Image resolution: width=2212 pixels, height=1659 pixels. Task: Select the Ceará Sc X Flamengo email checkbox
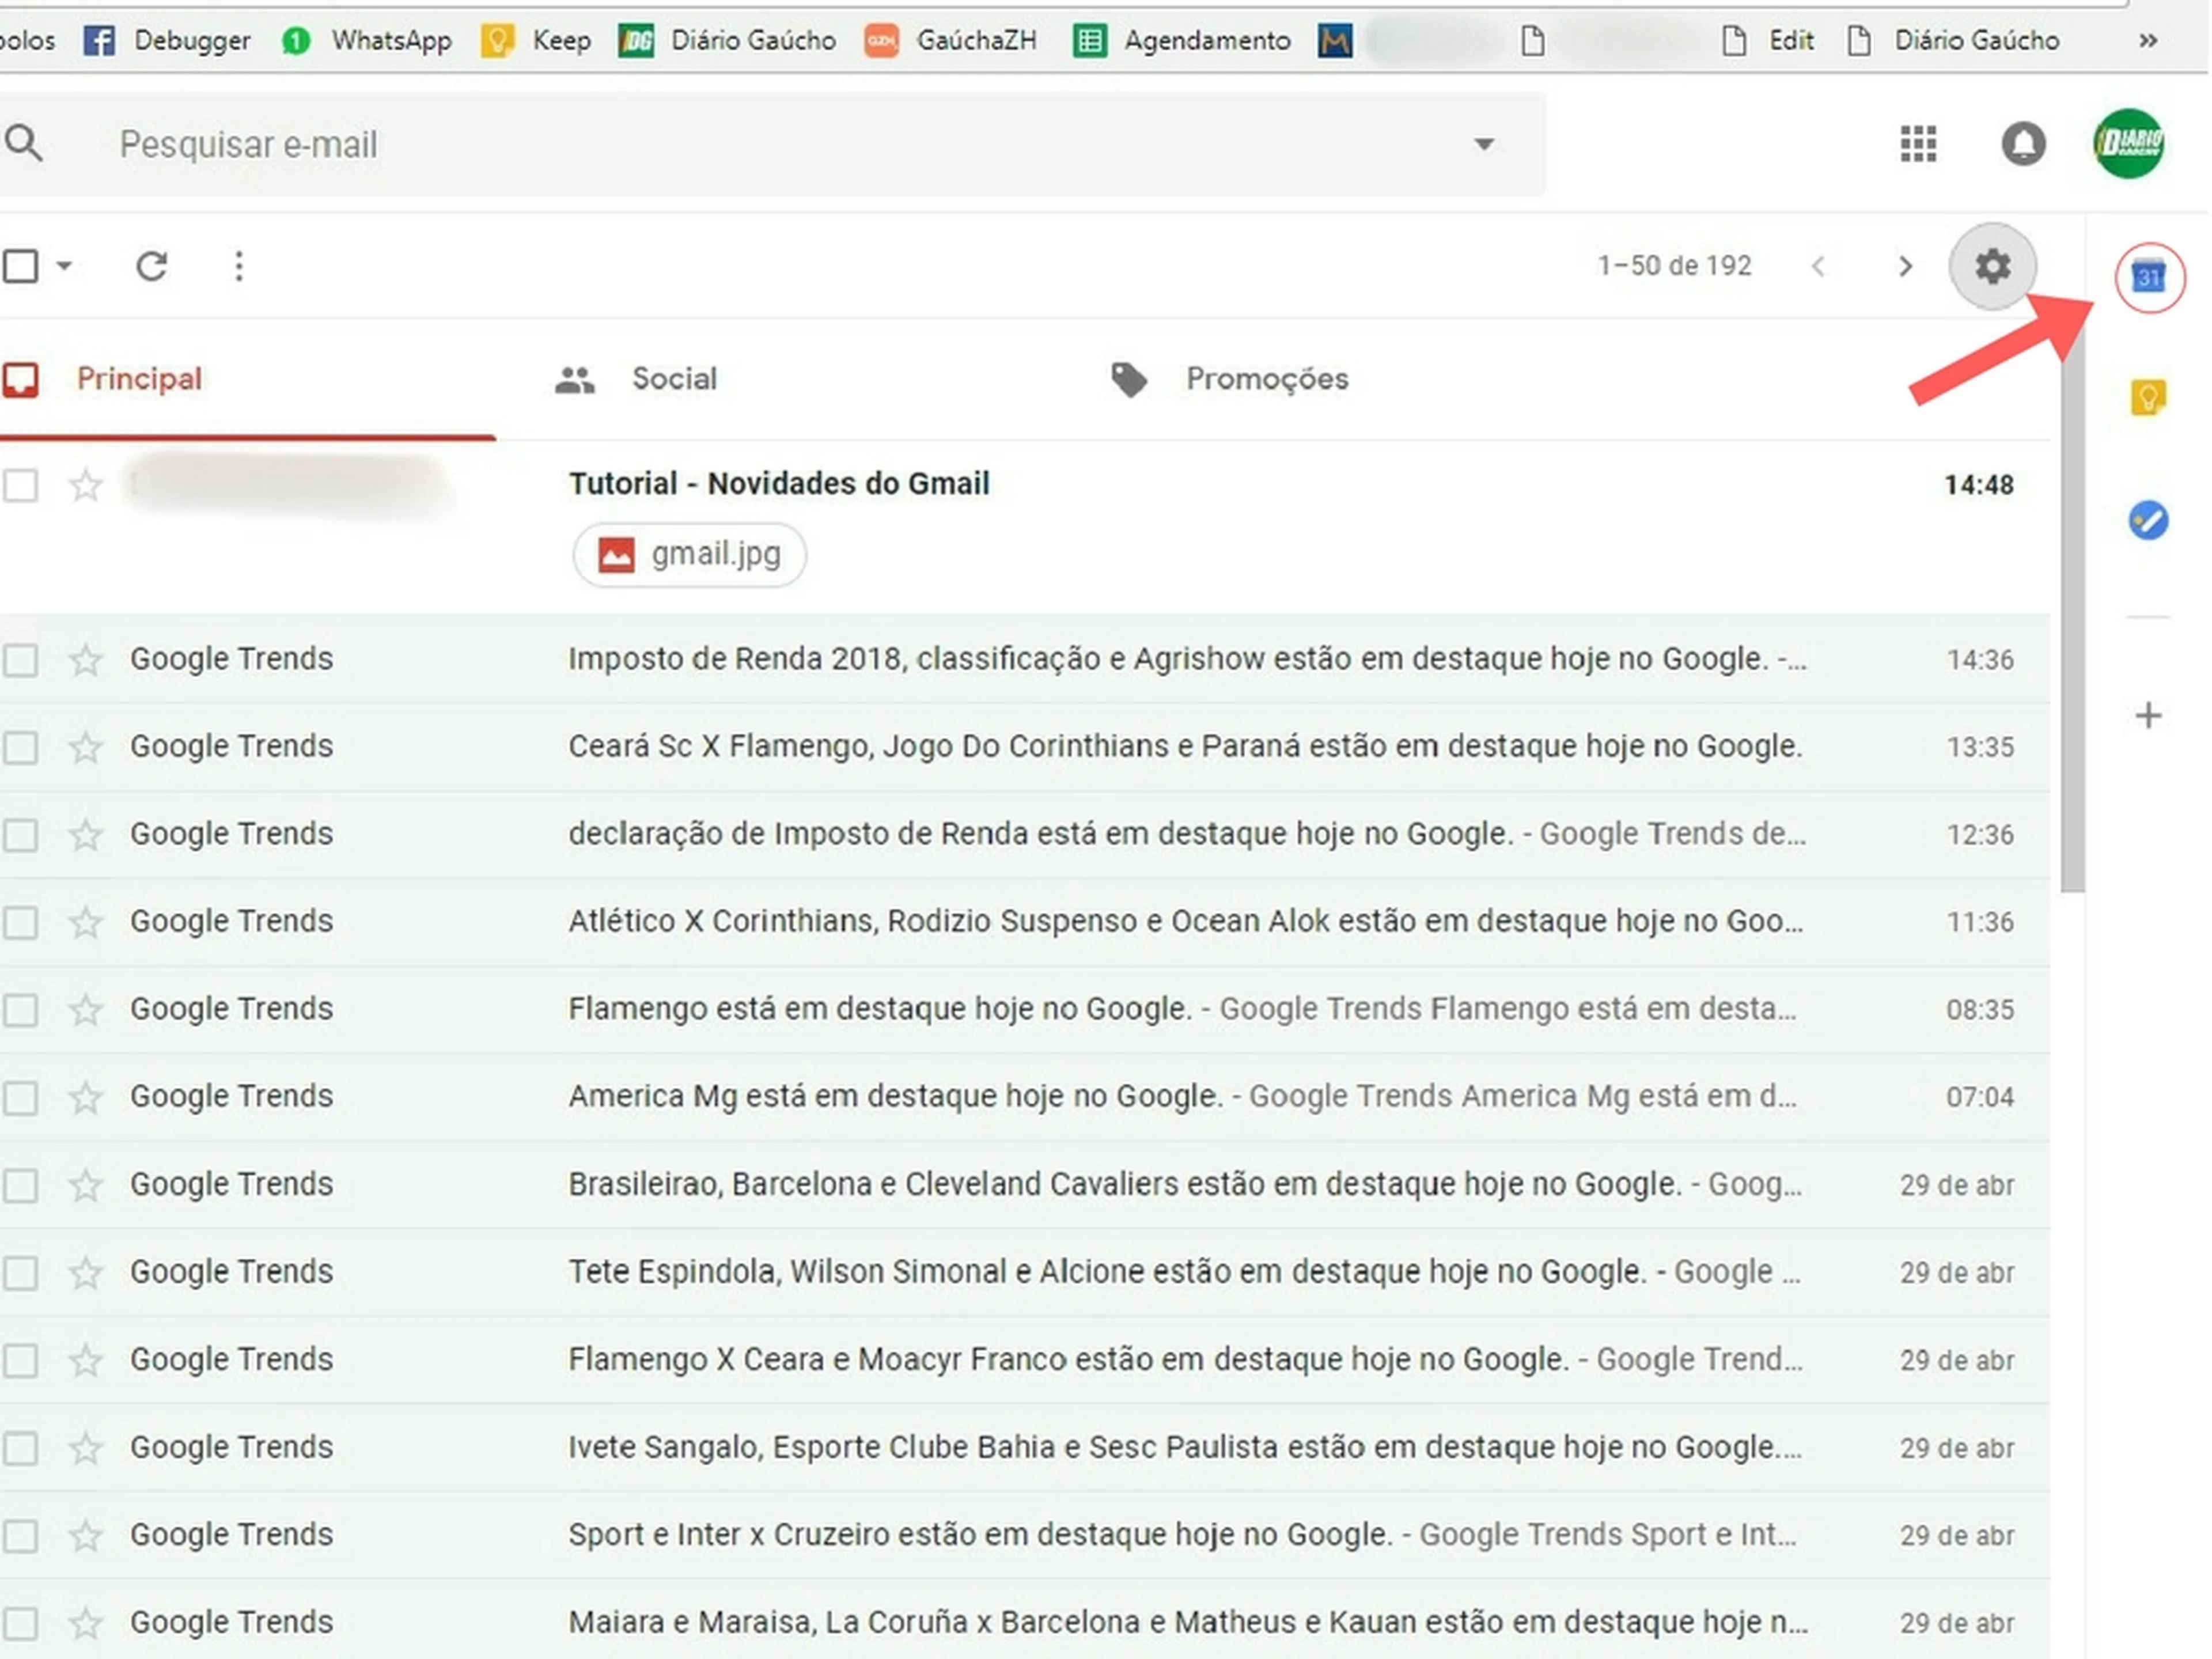(20, 747)
